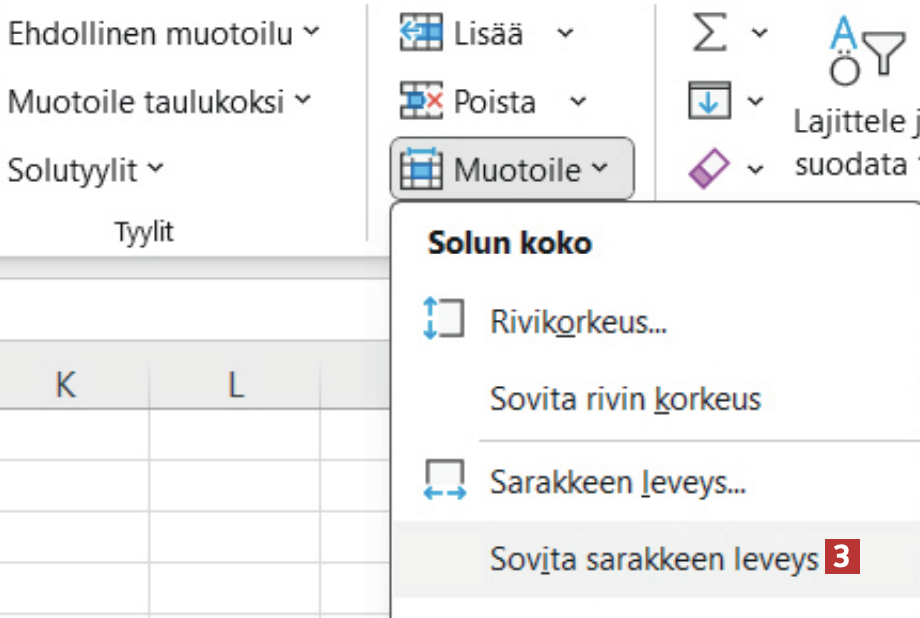Expand the arrow next to Lisää
Image resolution: width=920 pixels, height=618 pixels.
pos(566,34)
